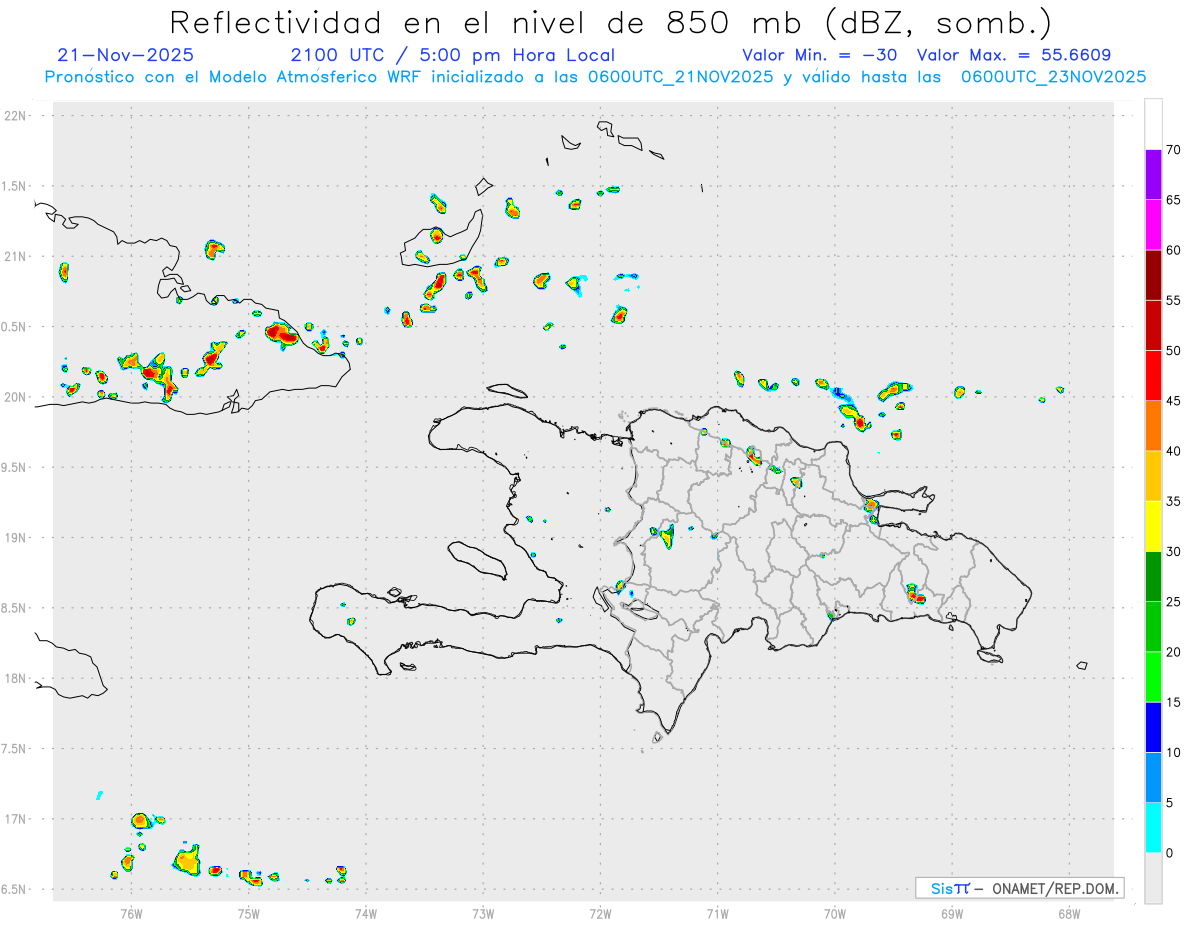Click the '21N' latitude axis label
Screen dimensions: 1200x927
click(17, 256)
